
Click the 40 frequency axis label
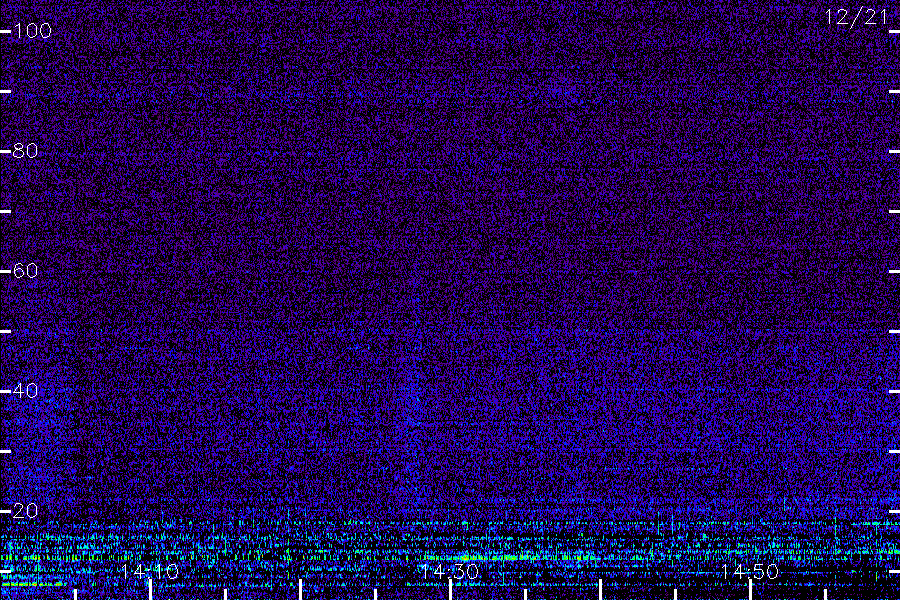[x=25, y=390]
